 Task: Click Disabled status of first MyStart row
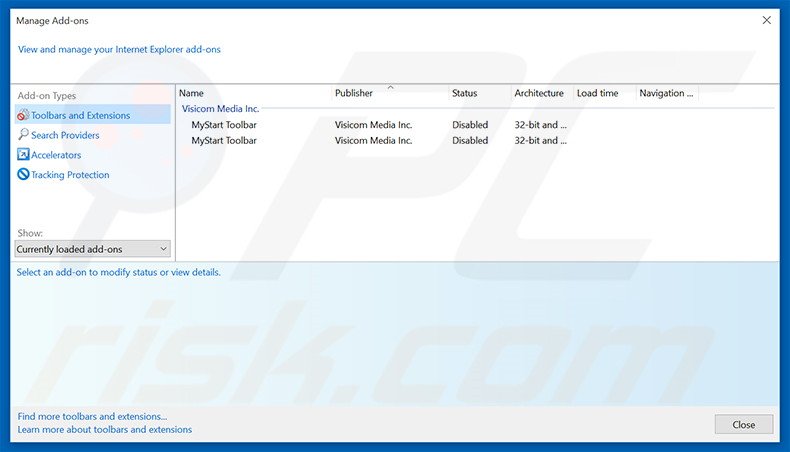click(470, 124)
